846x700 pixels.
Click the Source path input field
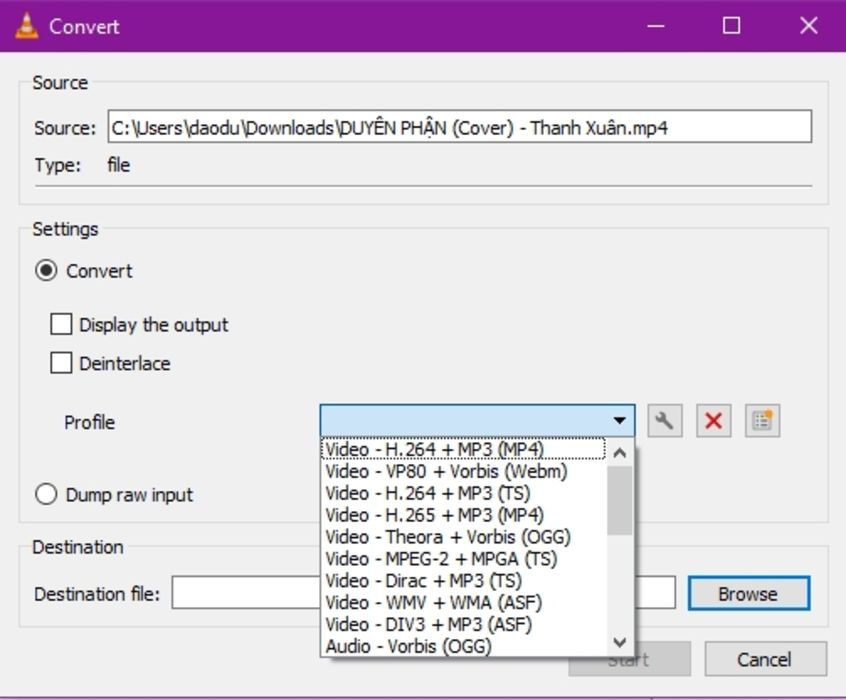point(460,127)
